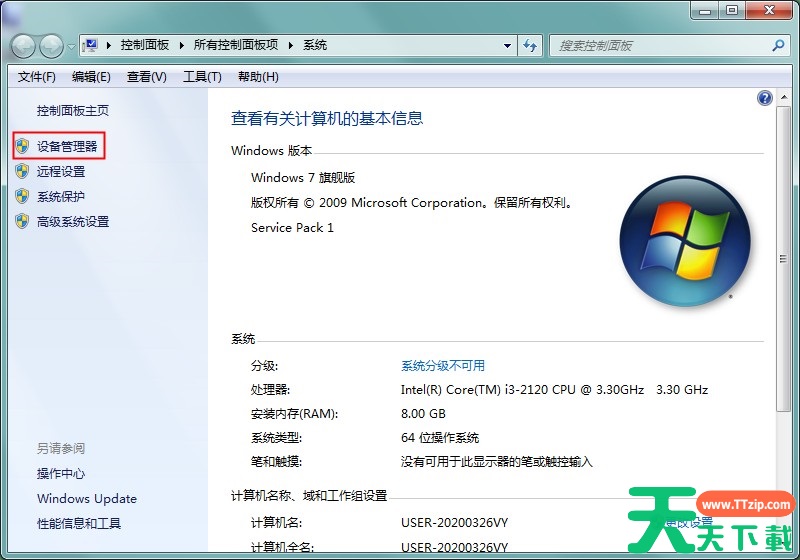Click the 64 位操作系统 value
Screen dimensions: 800x560
[x=440, y=438]
